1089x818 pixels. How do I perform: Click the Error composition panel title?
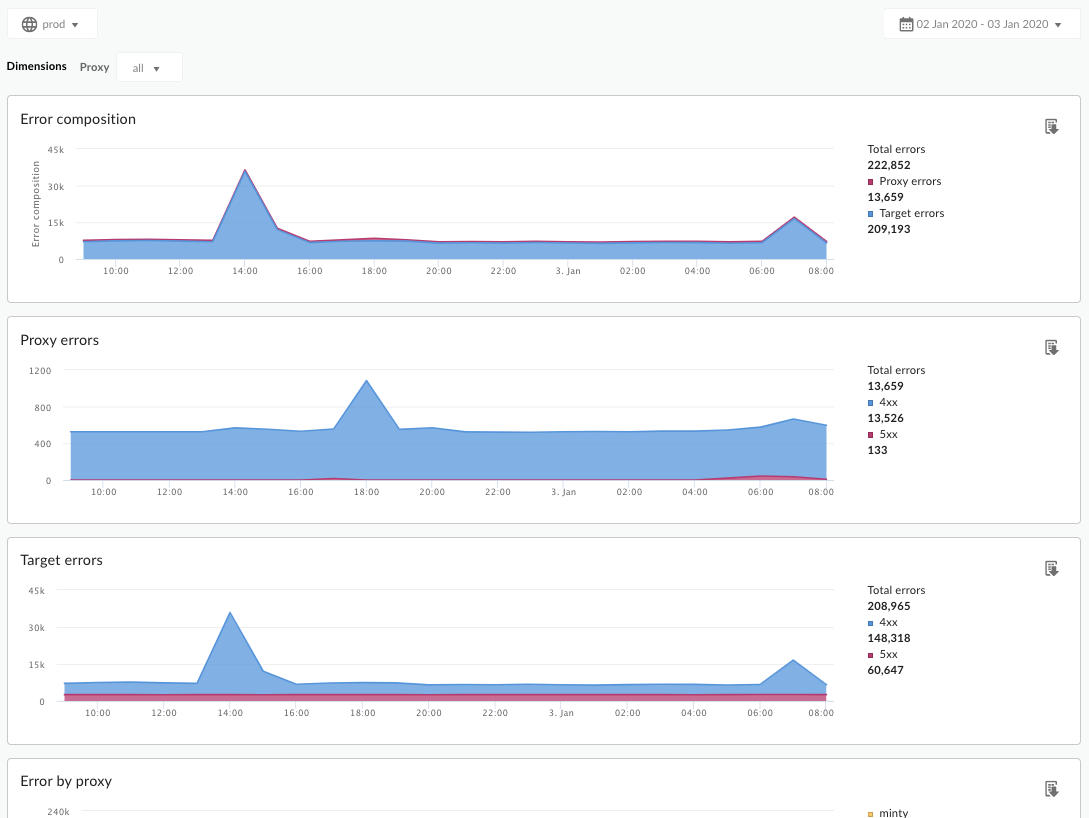[78, 119]
